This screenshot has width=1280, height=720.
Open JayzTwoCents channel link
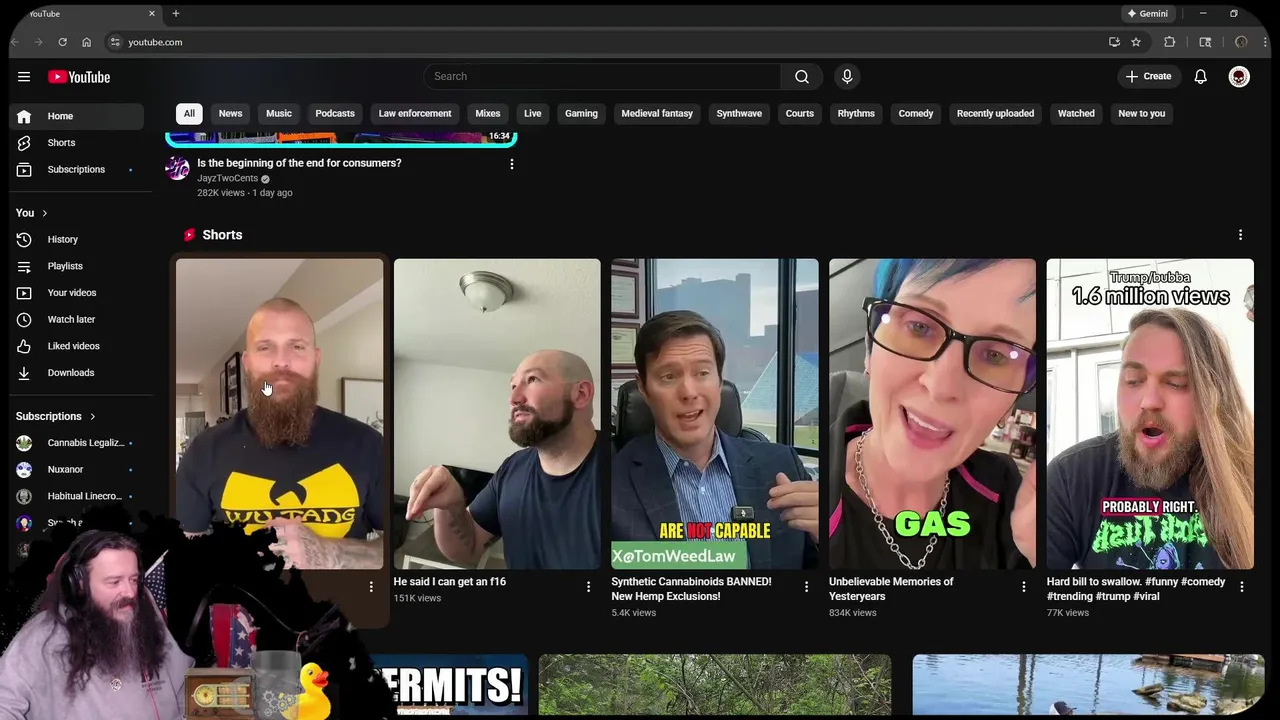228,178
